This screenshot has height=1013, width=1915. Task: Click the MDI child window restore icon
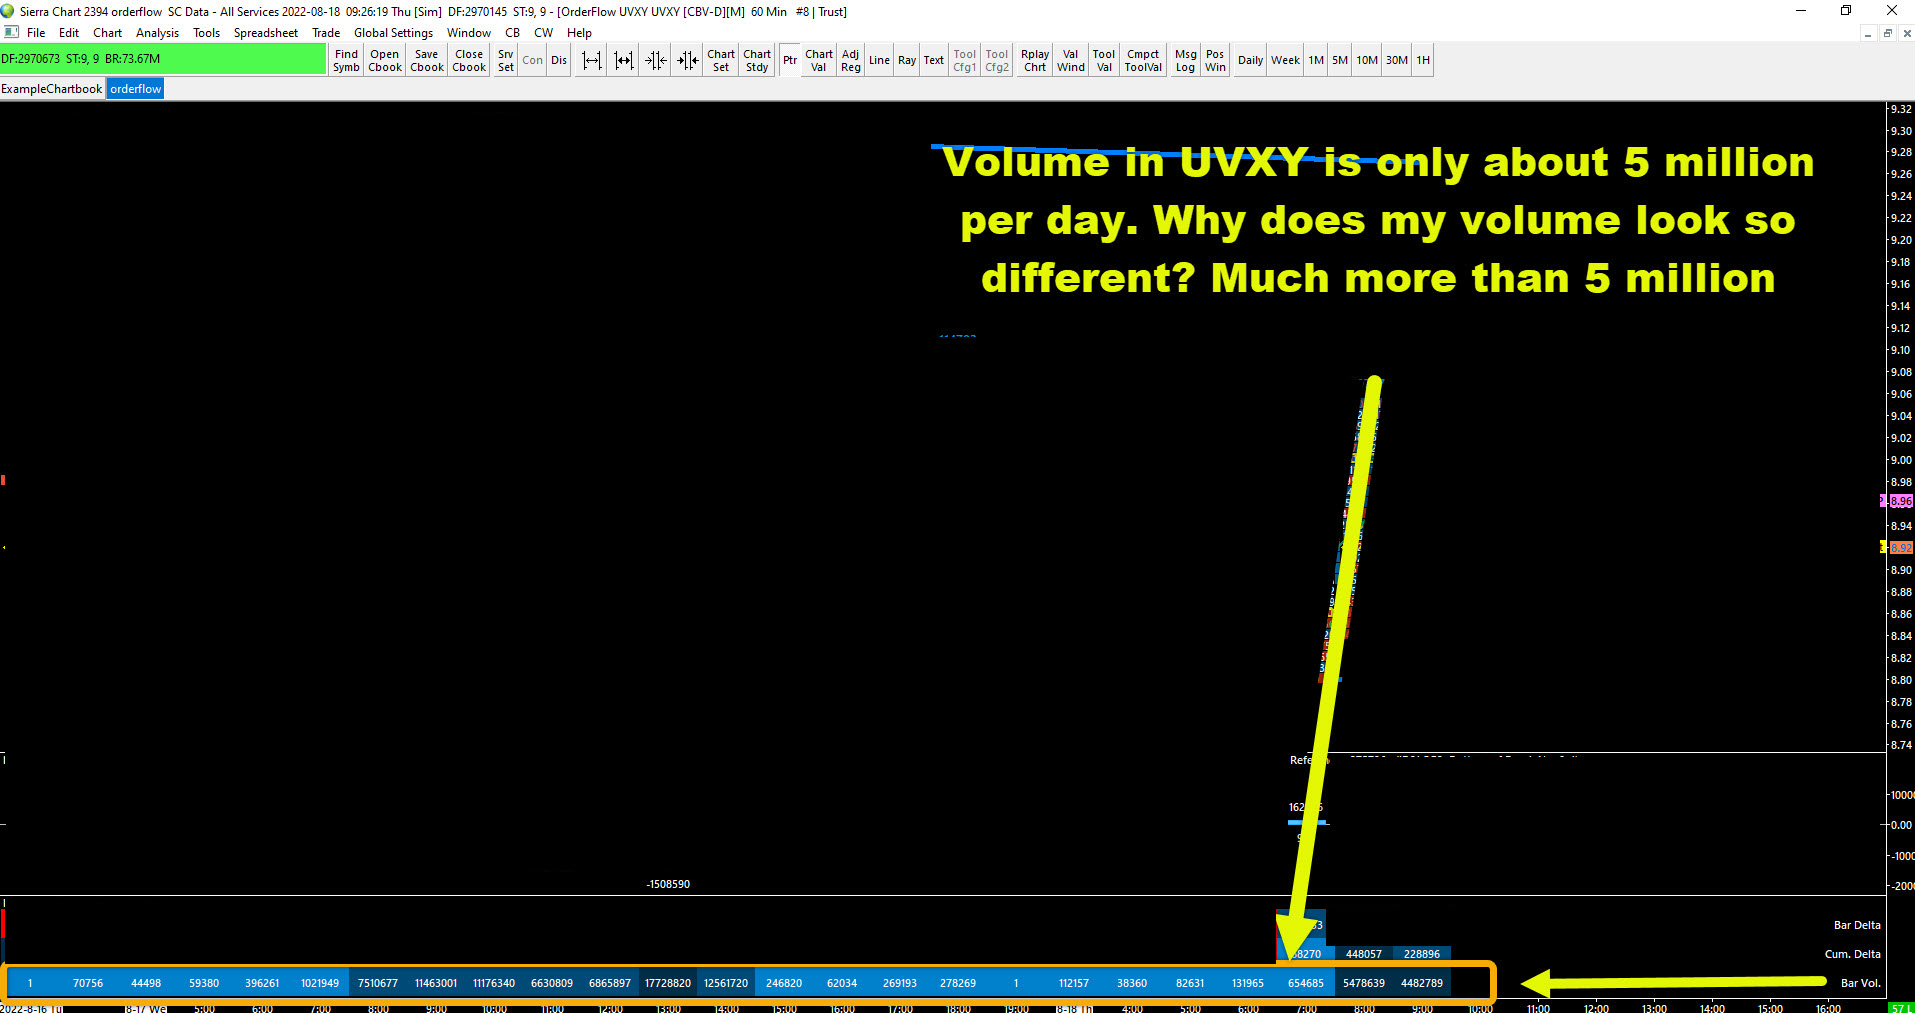[1887, 33]
